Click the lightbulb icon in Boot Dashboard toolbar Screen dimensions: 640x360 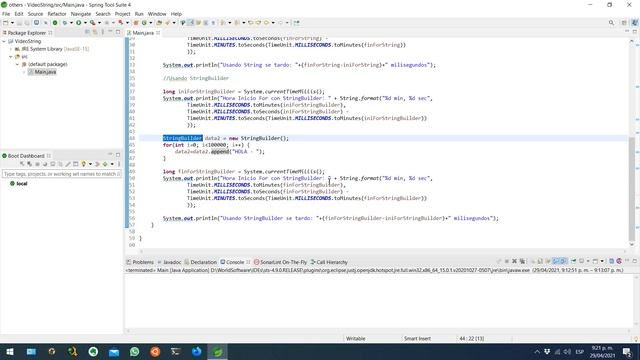coord(84,164)
